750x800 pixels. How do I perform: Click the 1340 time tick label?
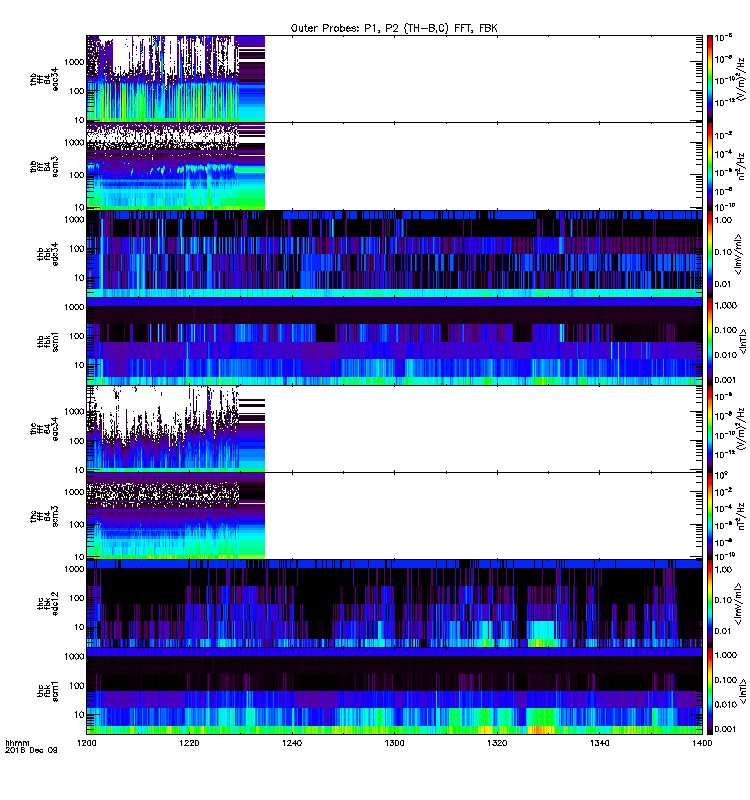click(x=599, y=743)
